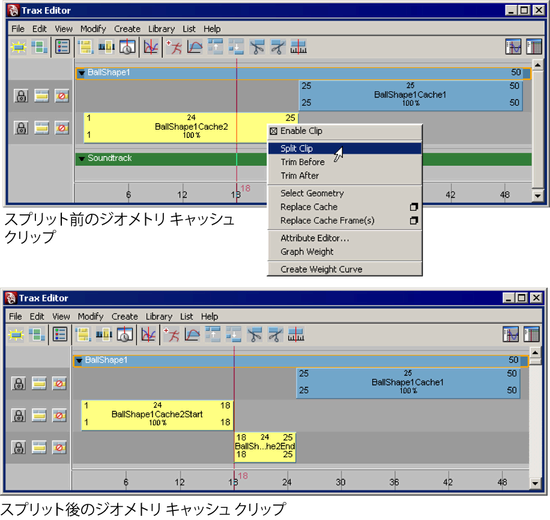The image size is (550, 520).
Task: Collapse the BallShape1 track group in top window
Action: (82, 73)
